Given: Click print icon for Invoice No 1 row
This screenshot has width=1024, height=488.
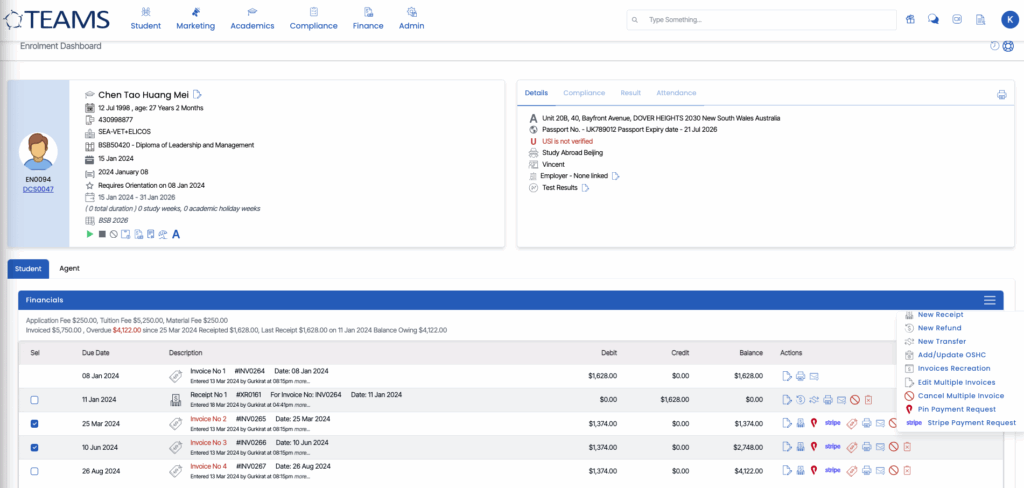Looking at the screenshot, I should (801, 376).
